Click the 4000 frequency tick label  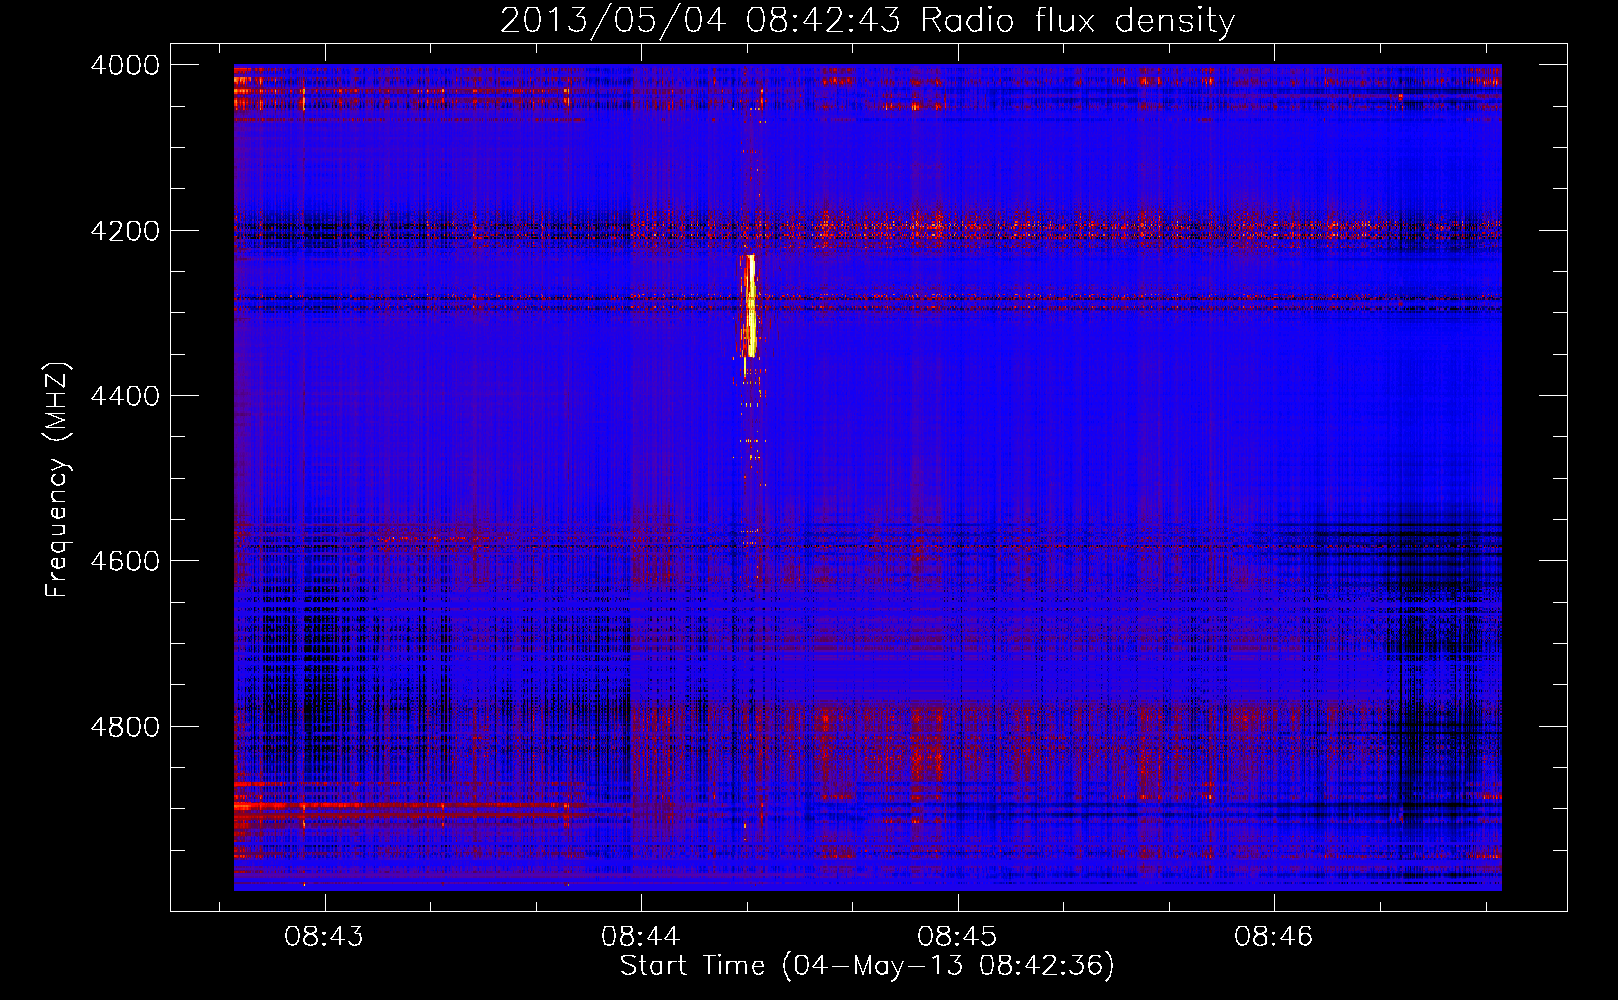coord(125,65)
